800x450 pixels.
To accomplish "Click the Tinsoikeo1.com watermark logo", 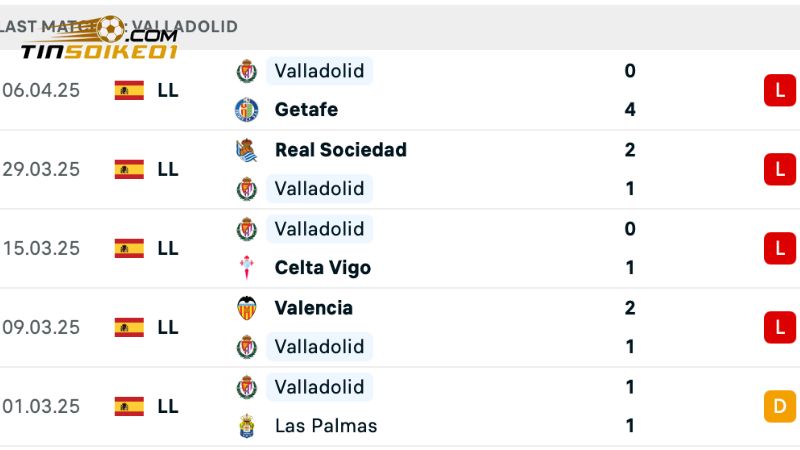I will pyautogui.click(x=98, y=42).
